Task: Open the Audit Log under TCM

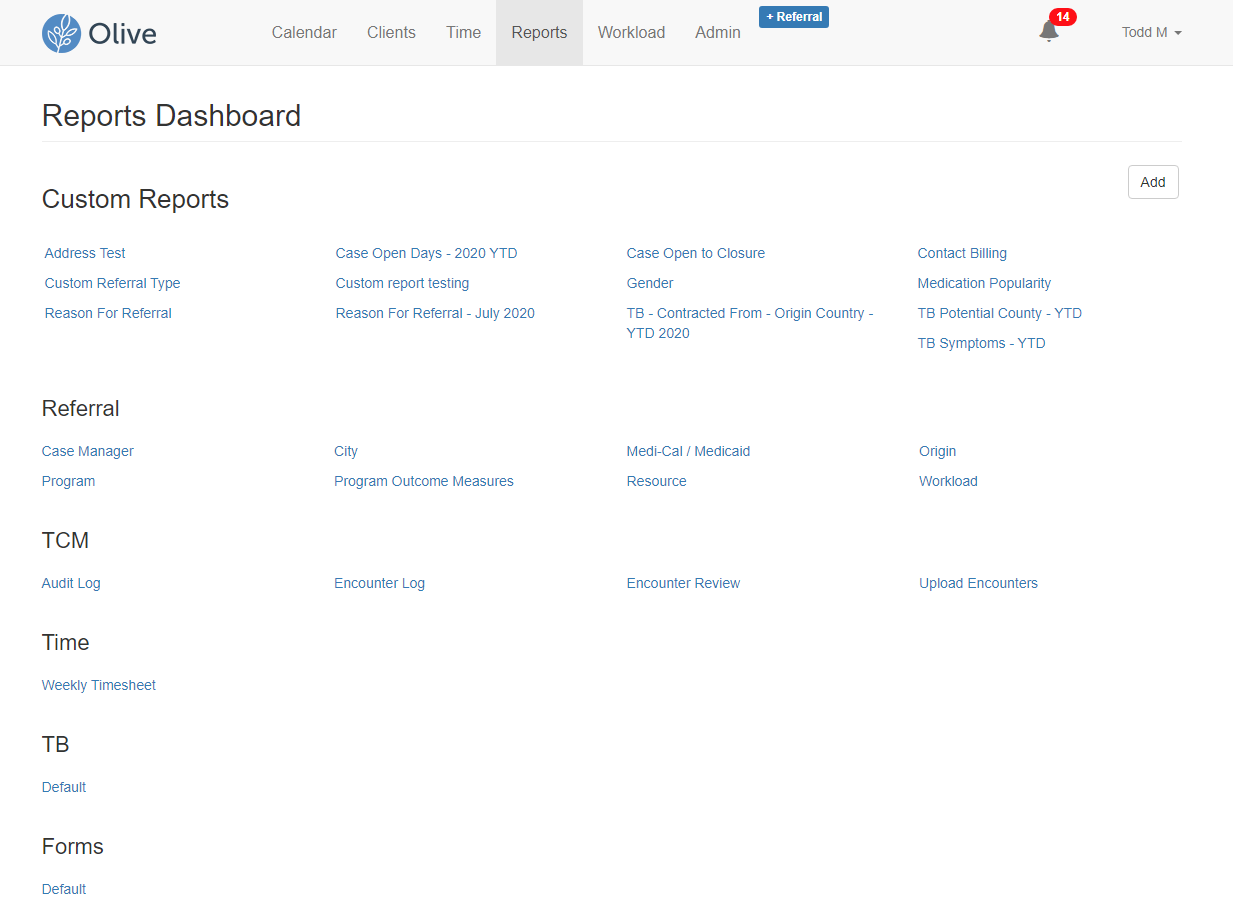Action: point(70,583)
